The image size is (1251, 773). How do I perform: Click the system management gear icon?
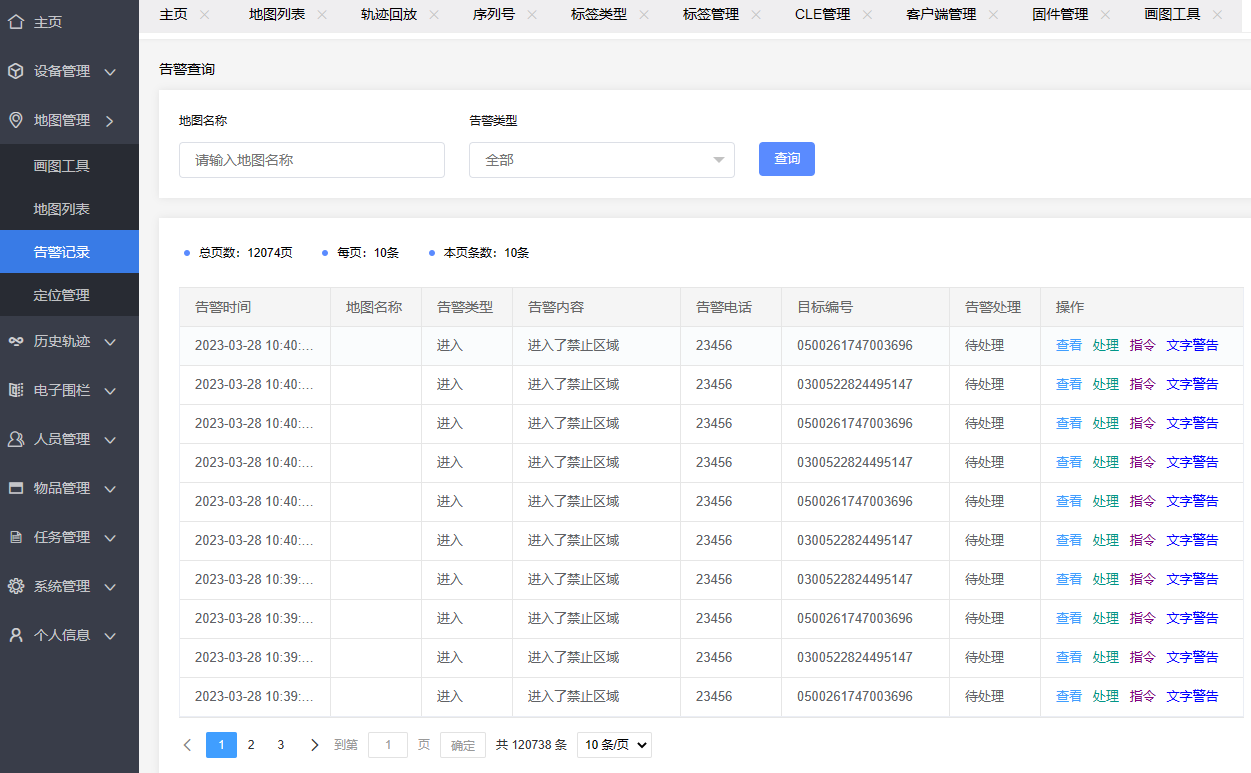click(16, 586)
